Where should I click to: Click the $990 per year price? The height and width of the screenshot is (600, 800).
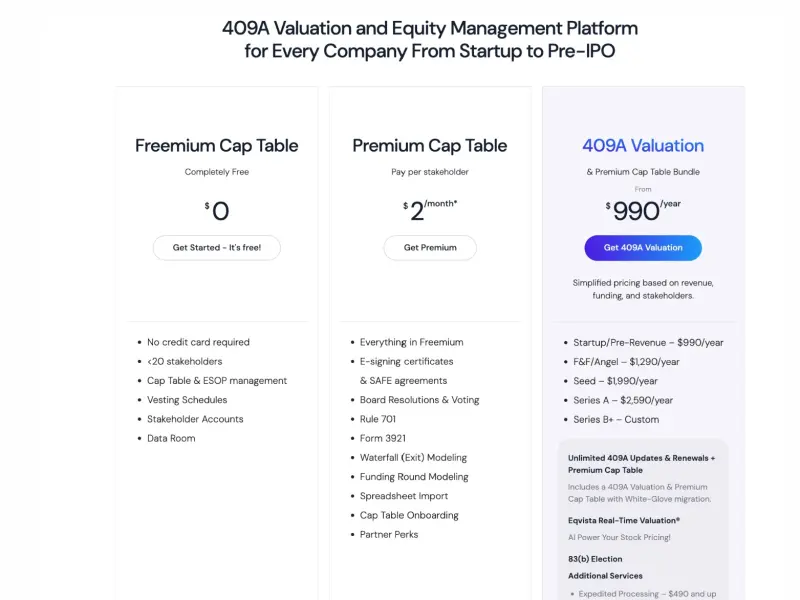[x=643, y=210]
